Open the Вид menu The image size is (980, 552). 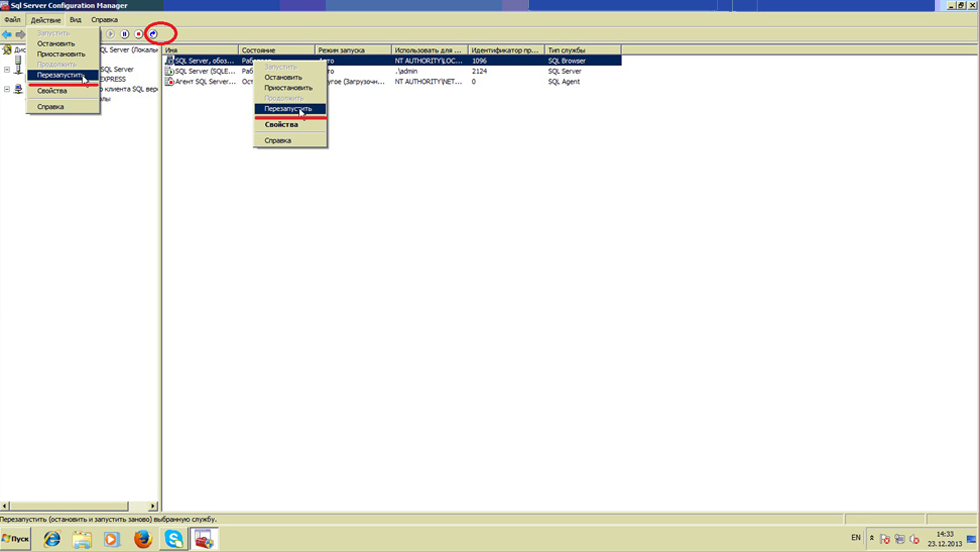click(75, 20)
